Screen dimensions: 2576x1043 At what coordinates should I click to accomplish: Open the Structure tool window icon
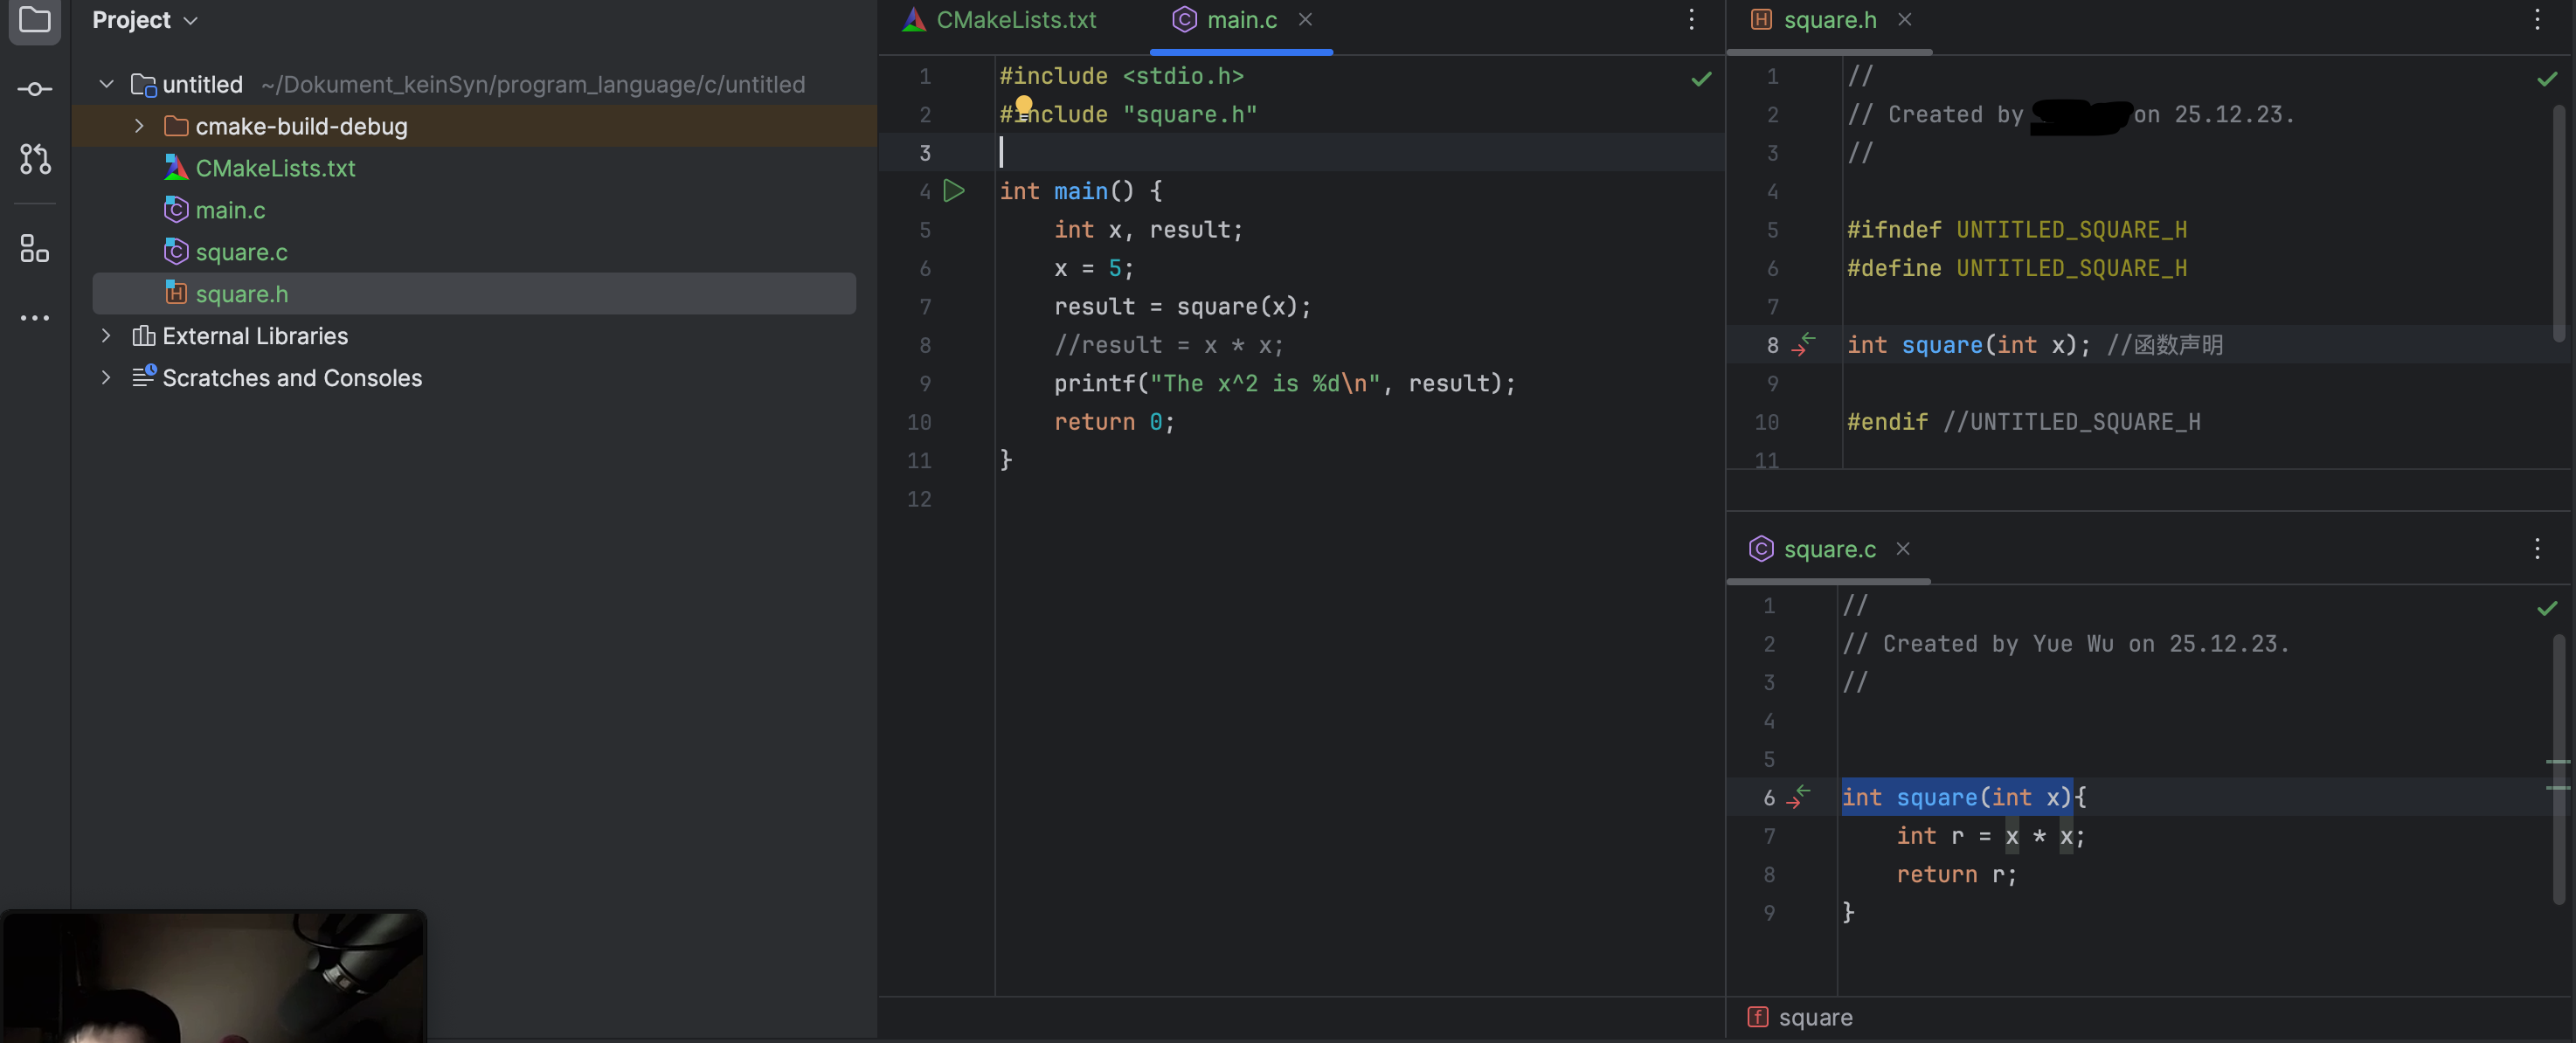35,247
